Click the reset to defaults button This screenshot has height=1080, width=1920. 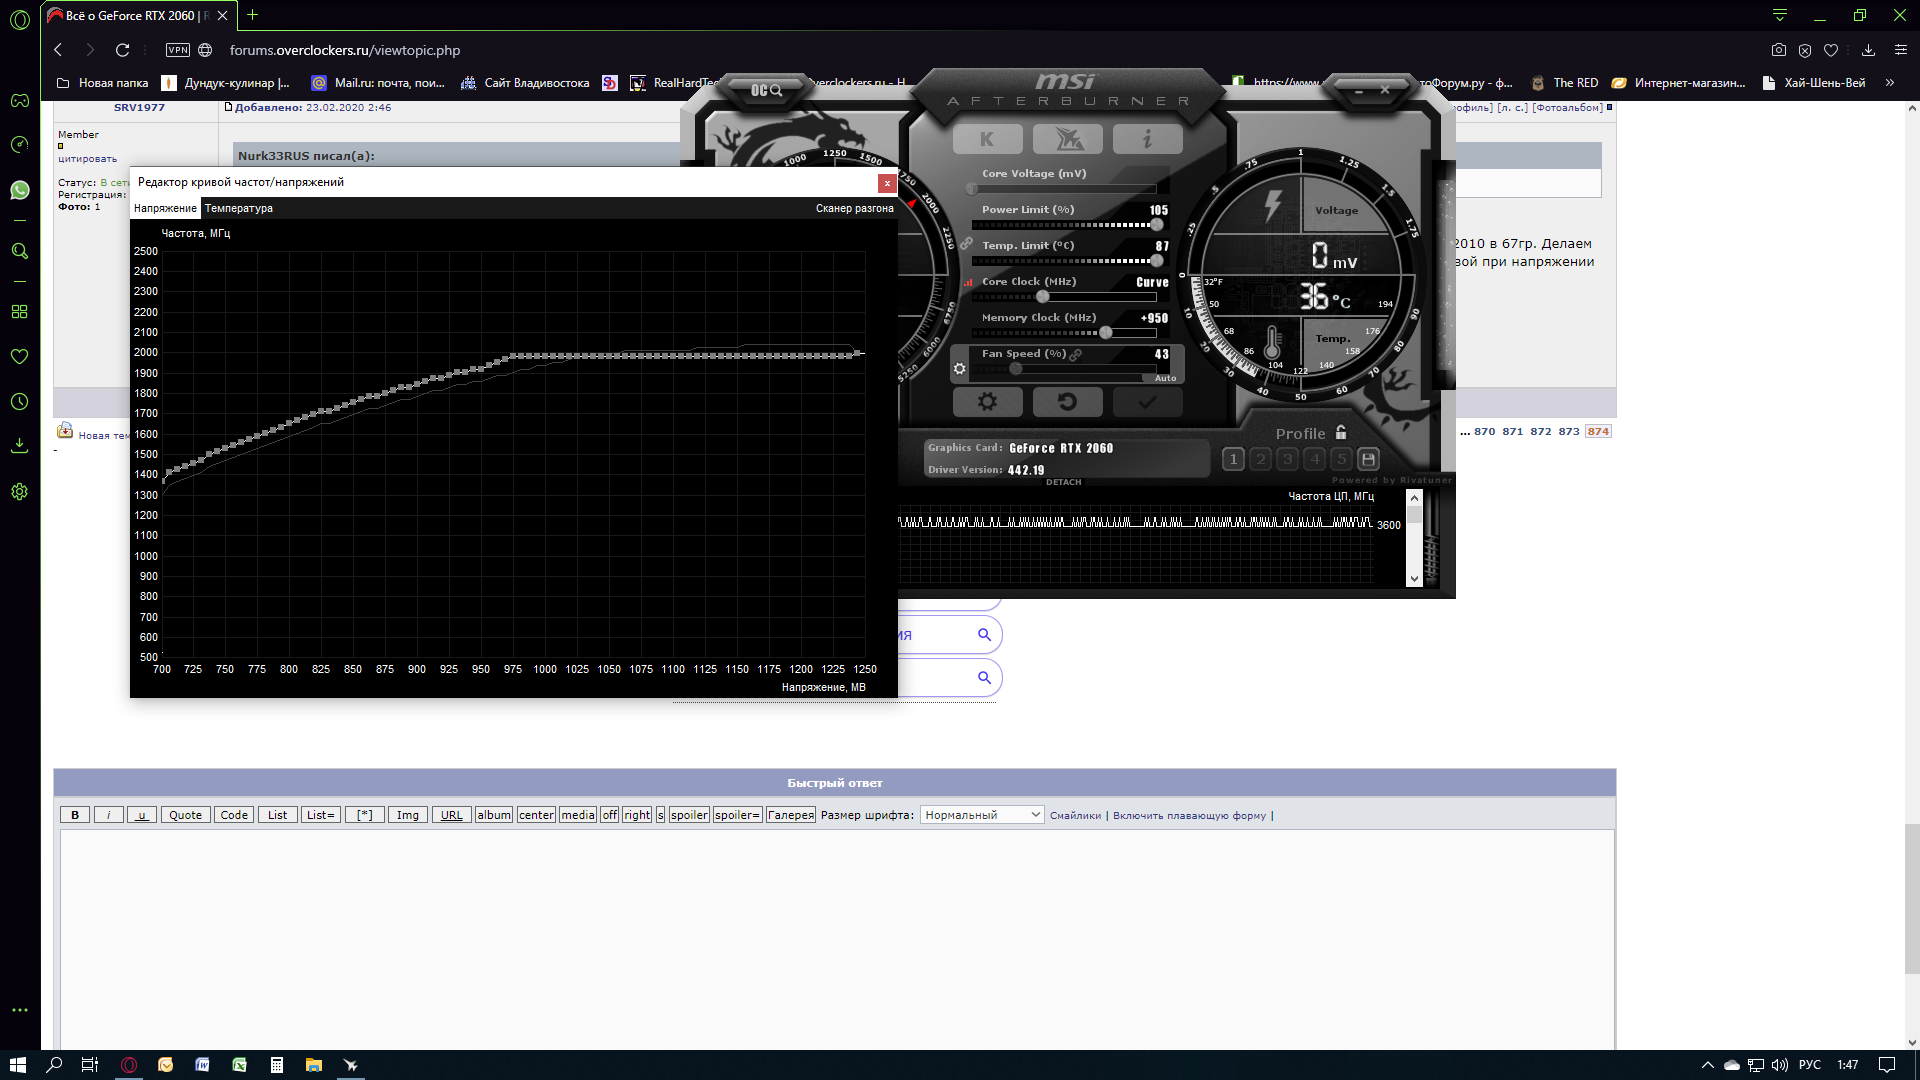coord(1067,402)
